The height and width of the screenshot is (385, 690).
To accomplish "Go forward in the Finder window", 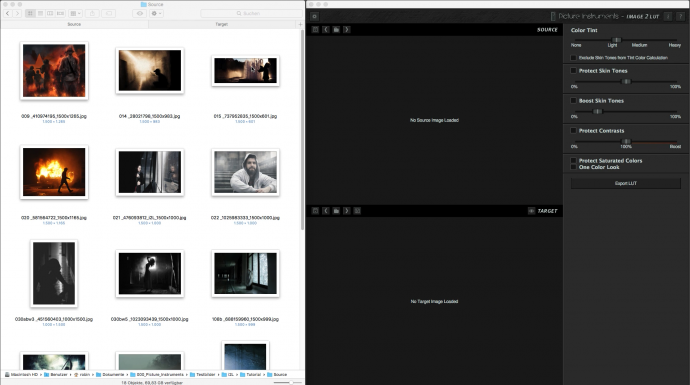I will tap(17, 14).
